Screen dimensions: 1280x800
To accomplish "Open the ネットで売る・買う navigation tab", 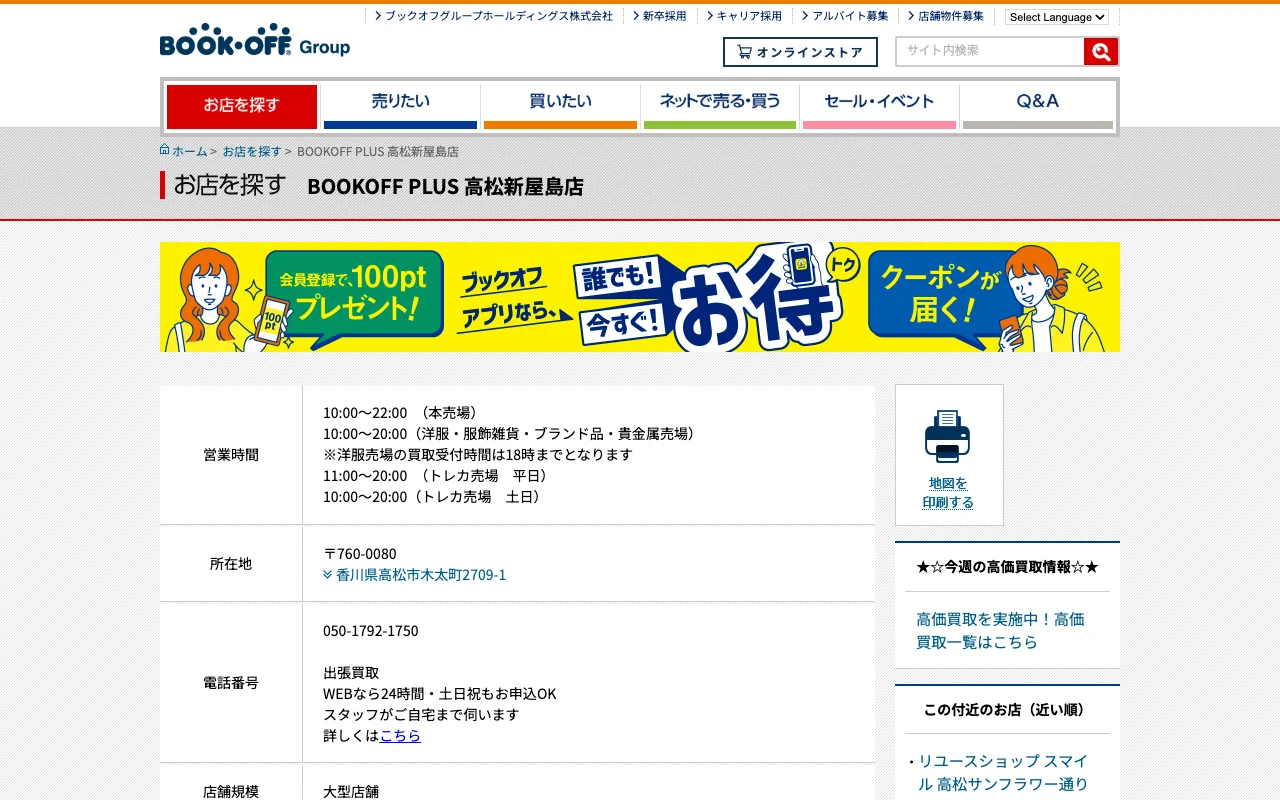I will click(x=720, y=106).
